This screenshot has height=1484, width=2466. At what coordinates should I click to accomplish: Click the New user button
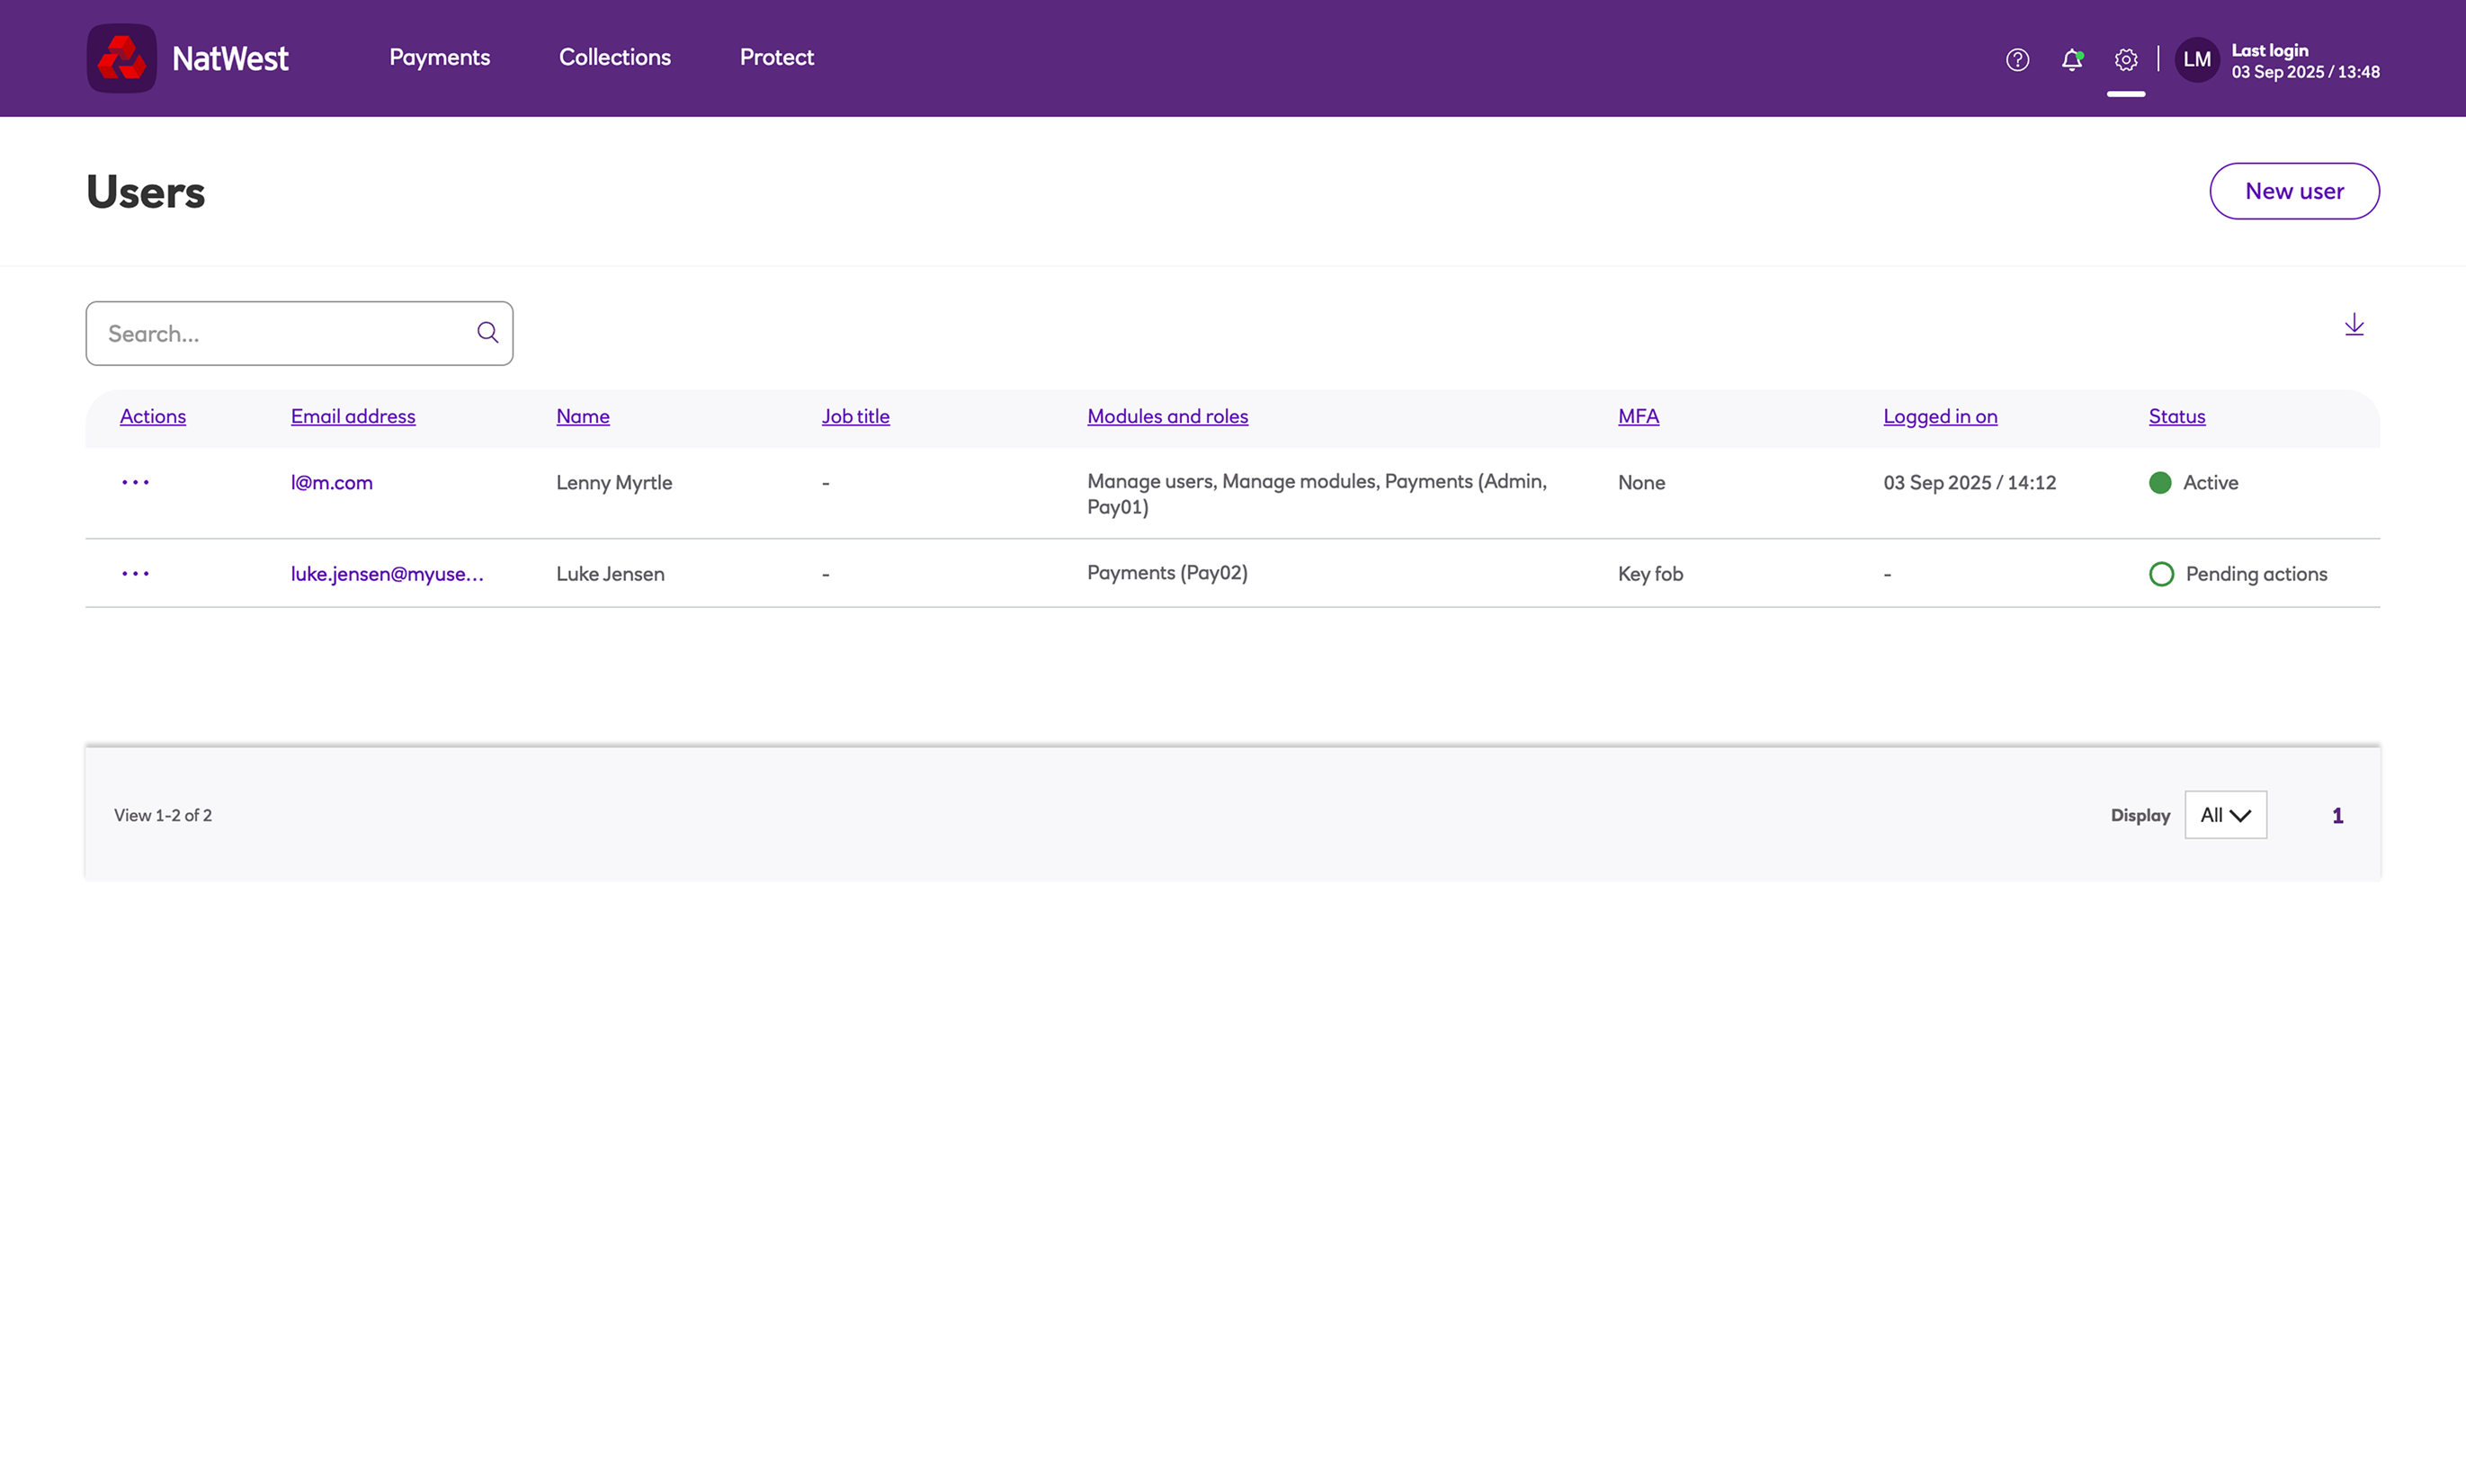tap(2293, 191)
